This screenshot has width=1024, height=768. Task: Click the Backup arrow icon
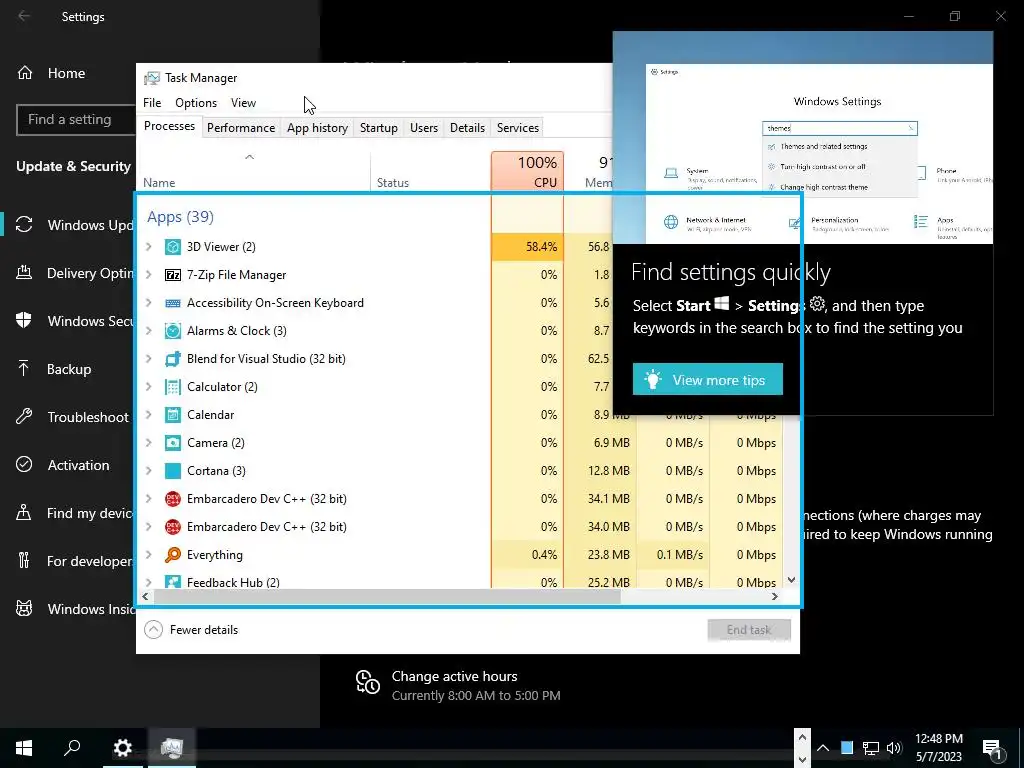24,369
